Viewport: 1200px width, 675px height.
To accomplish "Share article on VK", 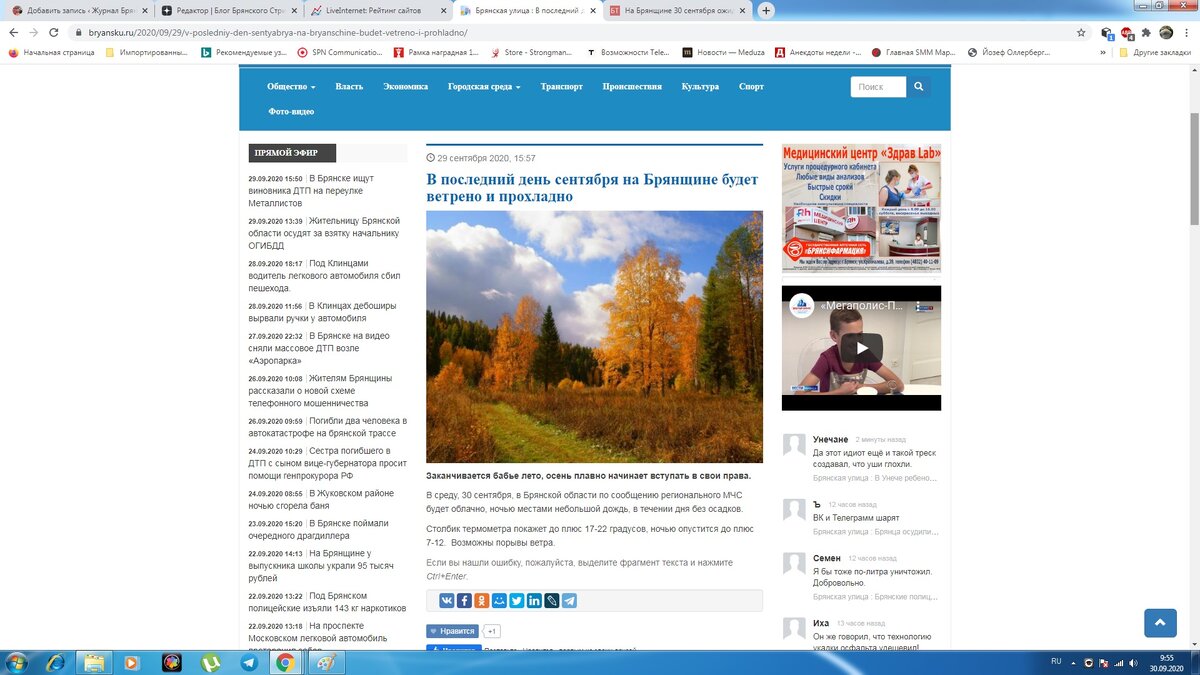I will tap(447, 600).
